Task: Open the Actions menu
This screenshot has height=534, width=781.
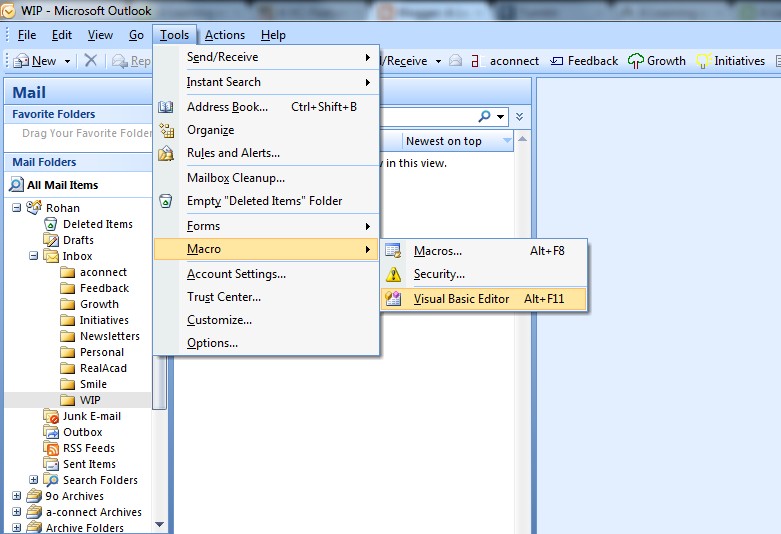Action: (224, 35)
